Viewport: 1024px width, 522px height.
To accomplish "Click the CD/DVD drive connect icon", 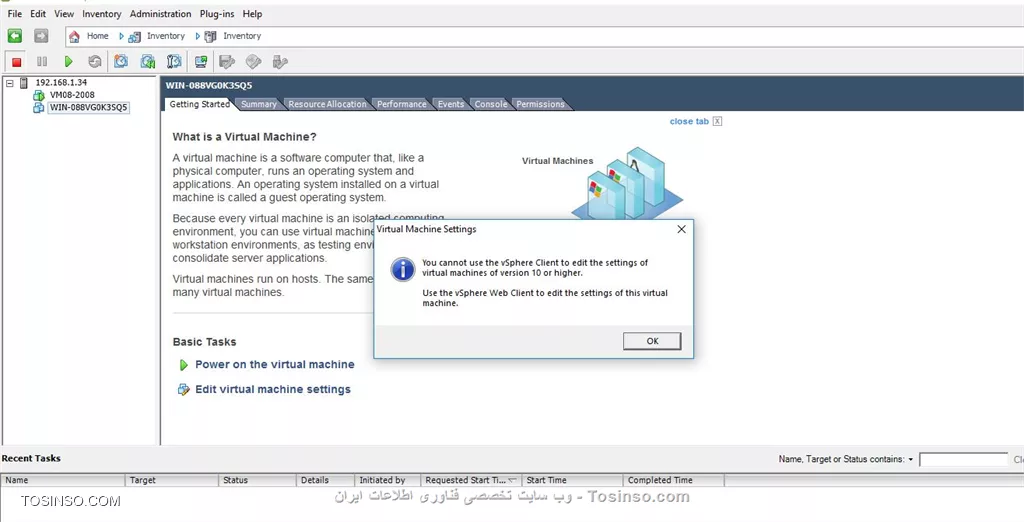I will pyautogui.click(x=253, y=62).
